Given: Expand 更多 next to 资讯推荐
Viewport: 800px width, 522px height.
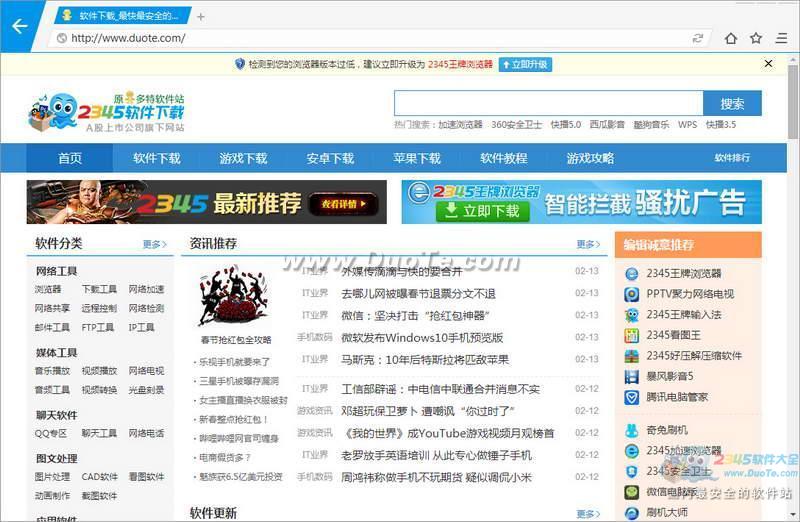Looking at the screenshot, I should 588,244.
